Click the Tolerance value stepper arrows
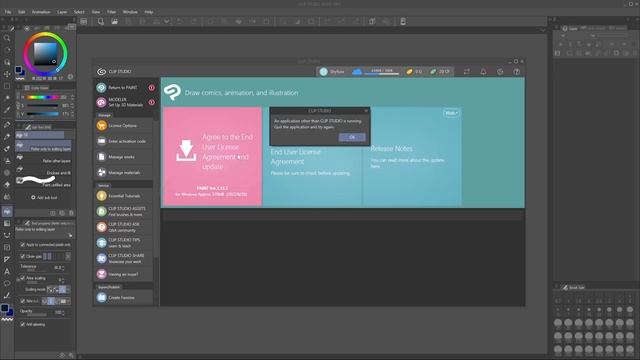Screen dimensions: 640x360 coord(63,268)
